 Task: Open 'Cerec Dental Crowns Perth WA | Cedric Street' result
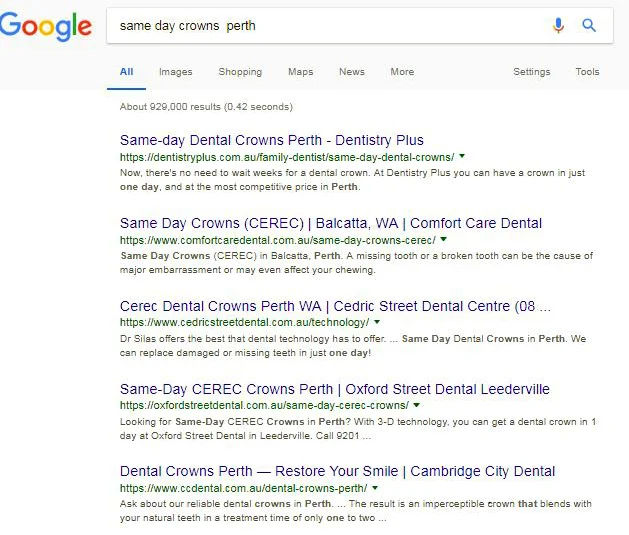[335, 306]
